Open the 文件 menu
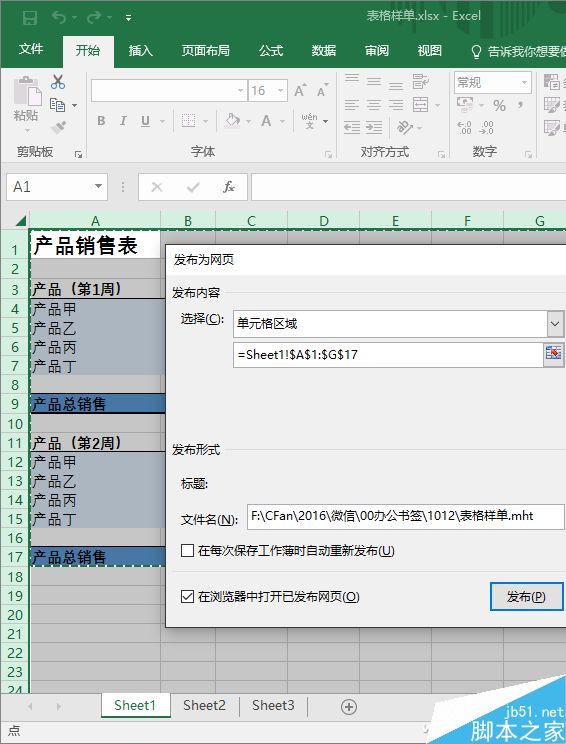The image size is (566, 744). coord(31,49)
